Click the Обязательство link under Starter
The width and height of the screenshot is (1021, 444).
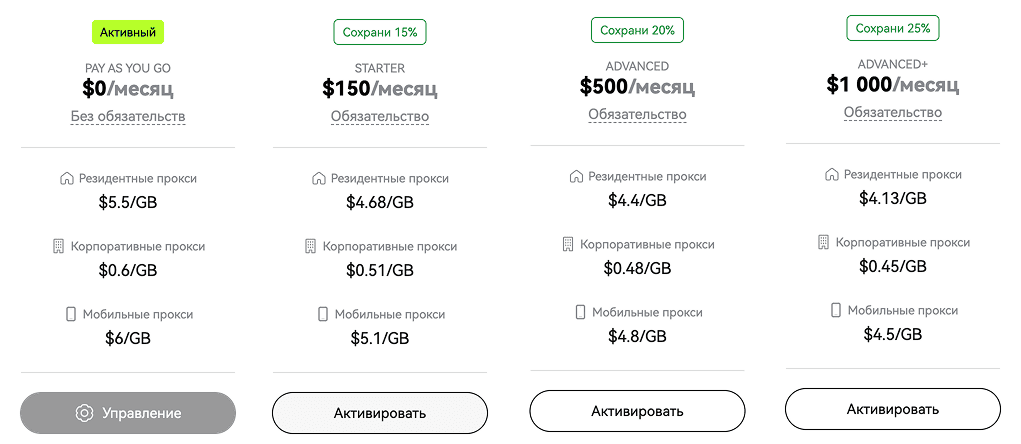coord(380,117)
